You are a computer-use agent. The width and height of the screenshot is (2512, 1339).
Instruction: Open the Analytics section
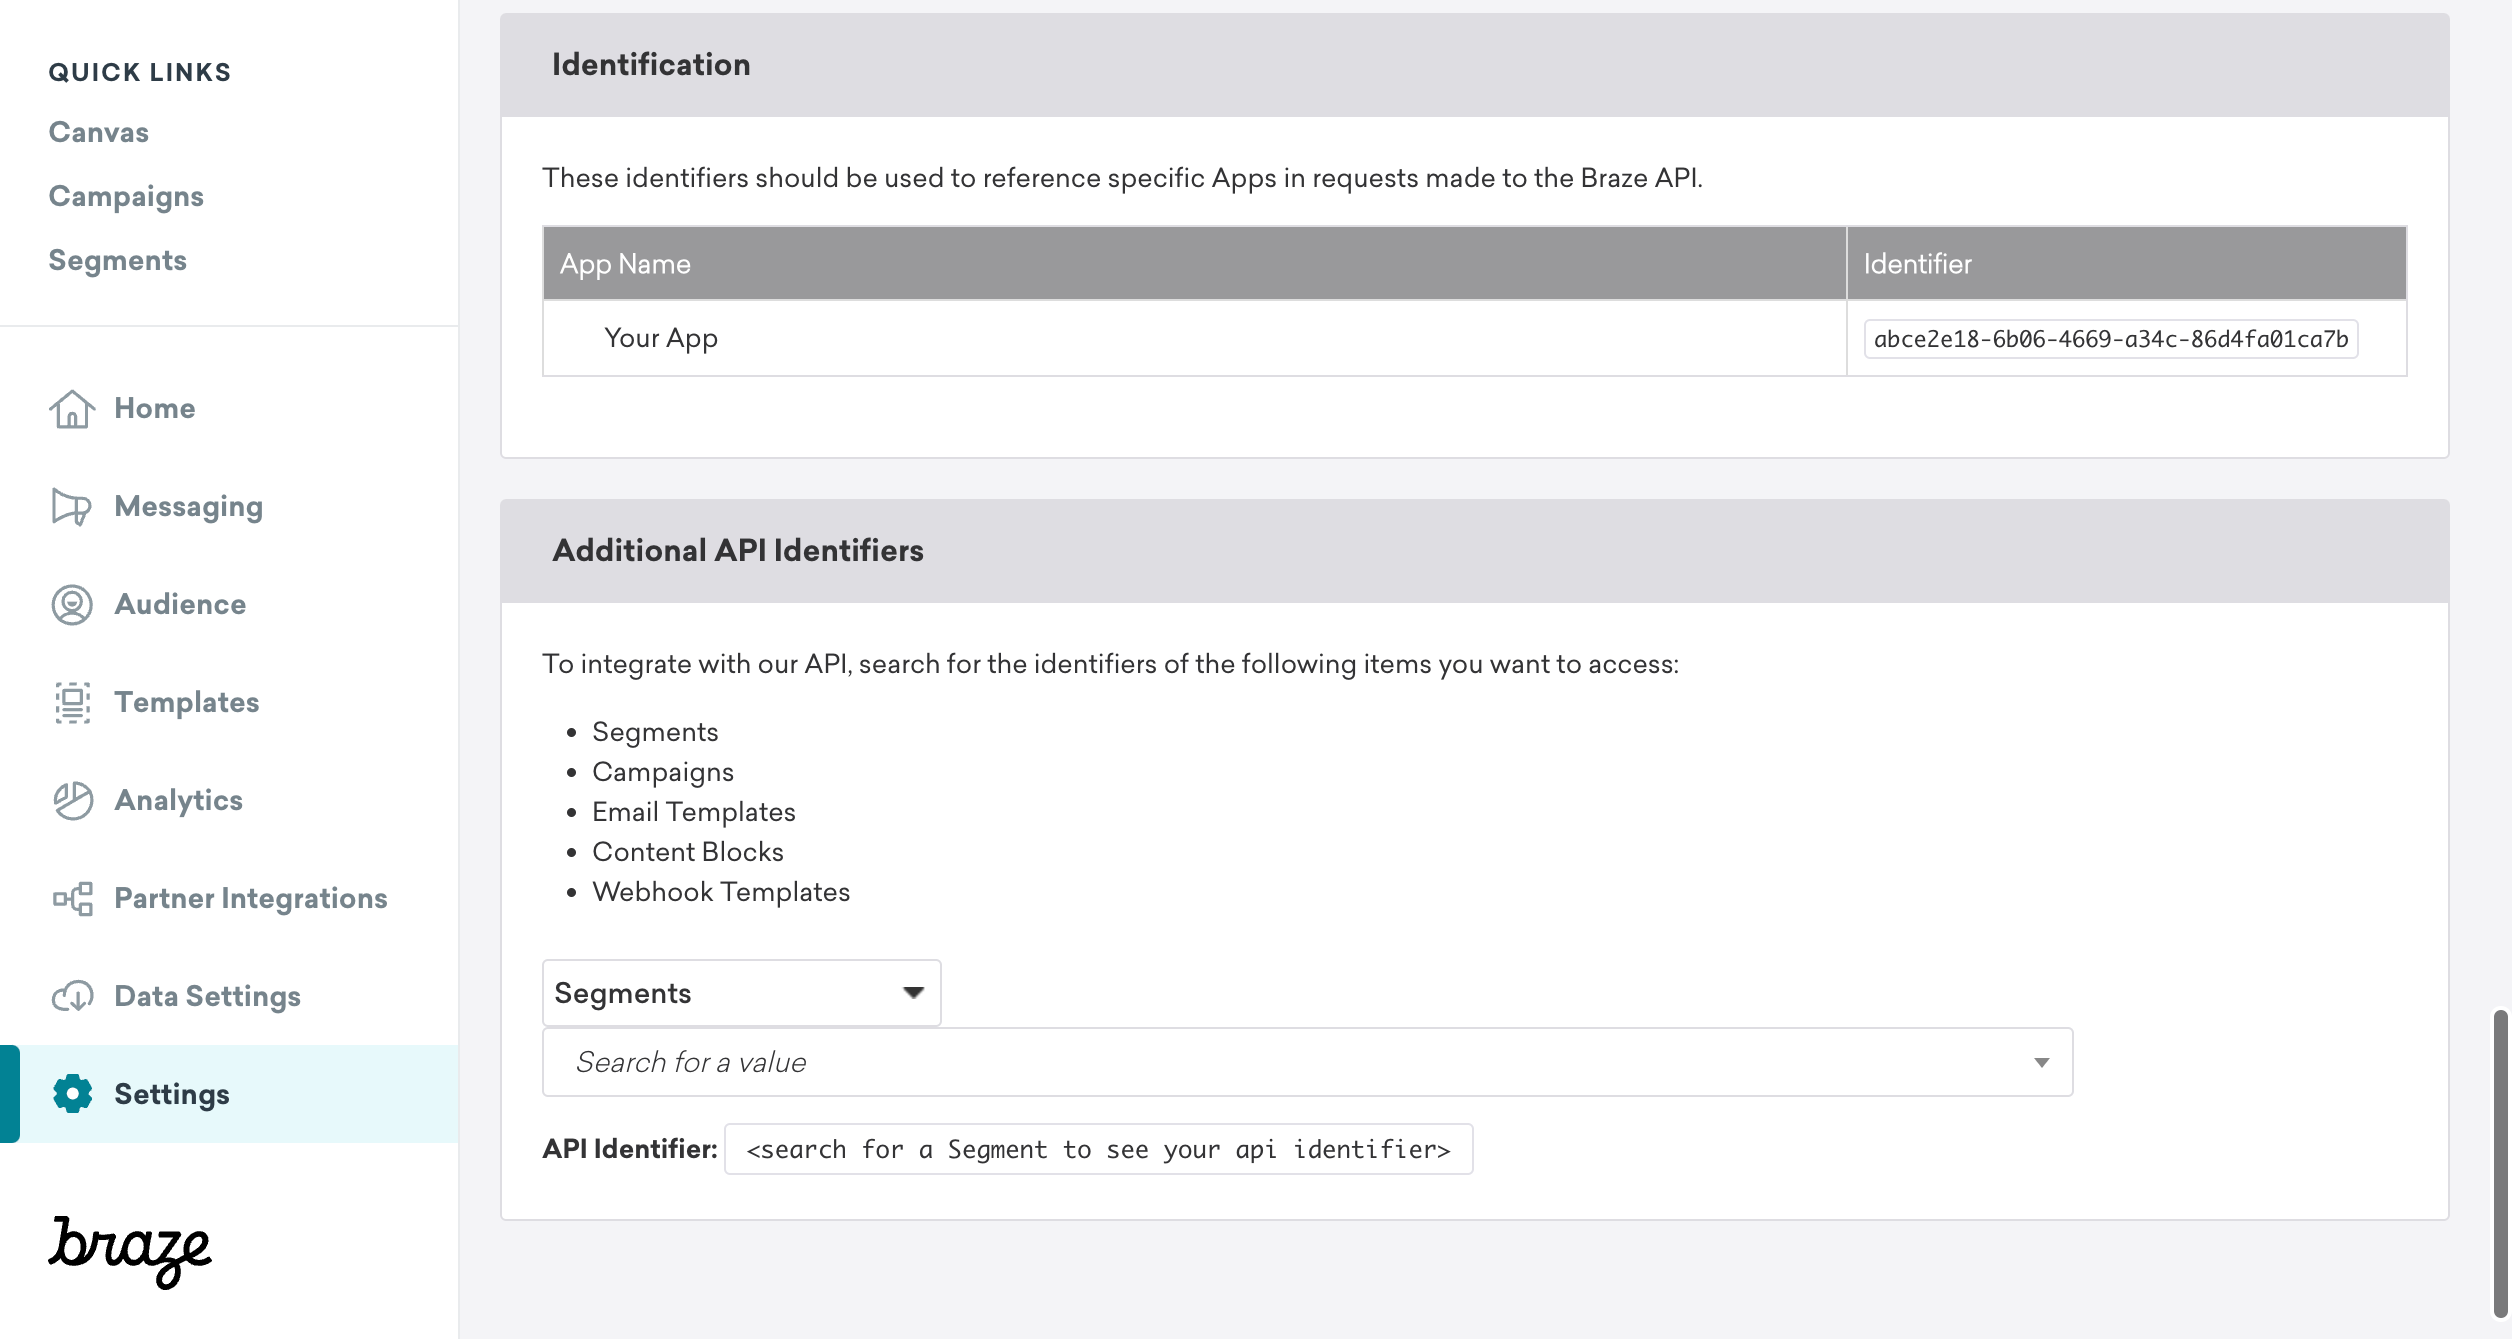pos(179,800)
